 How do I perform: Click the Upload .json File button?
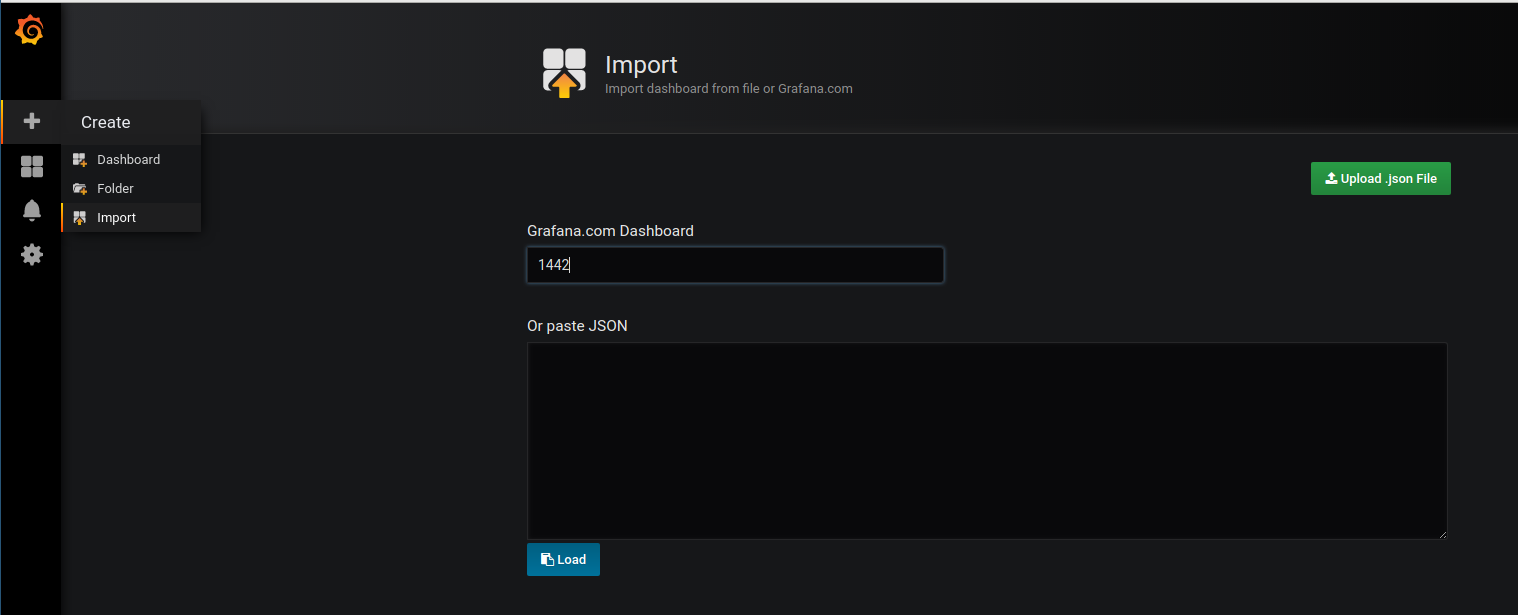(1380, 178)
